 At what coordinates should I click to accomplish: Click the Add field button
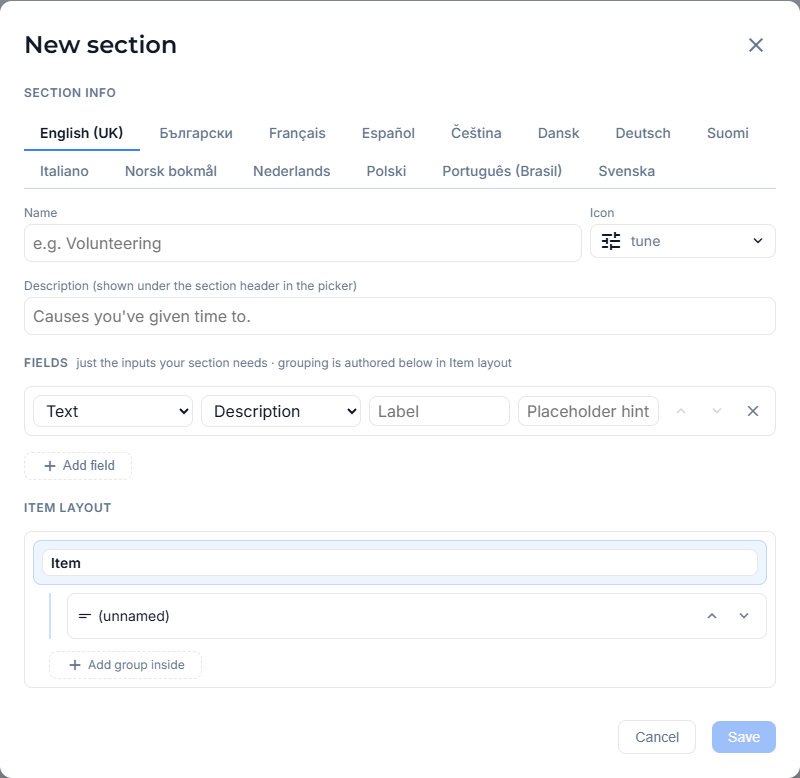point(78,466)
